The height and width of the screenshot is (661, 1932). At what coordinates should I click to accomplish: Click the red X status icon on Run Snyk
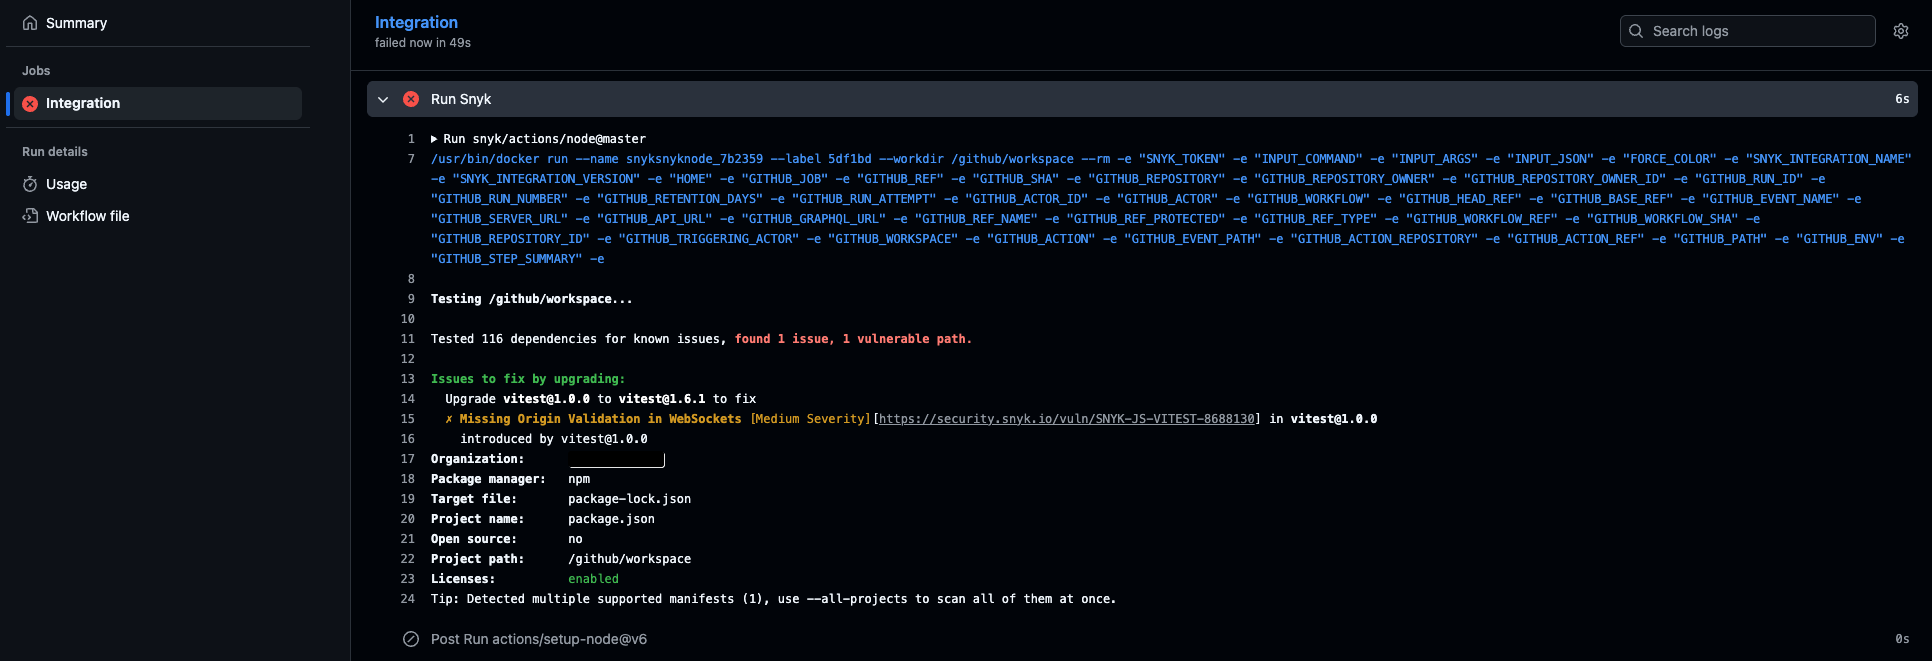pos(411,99)
